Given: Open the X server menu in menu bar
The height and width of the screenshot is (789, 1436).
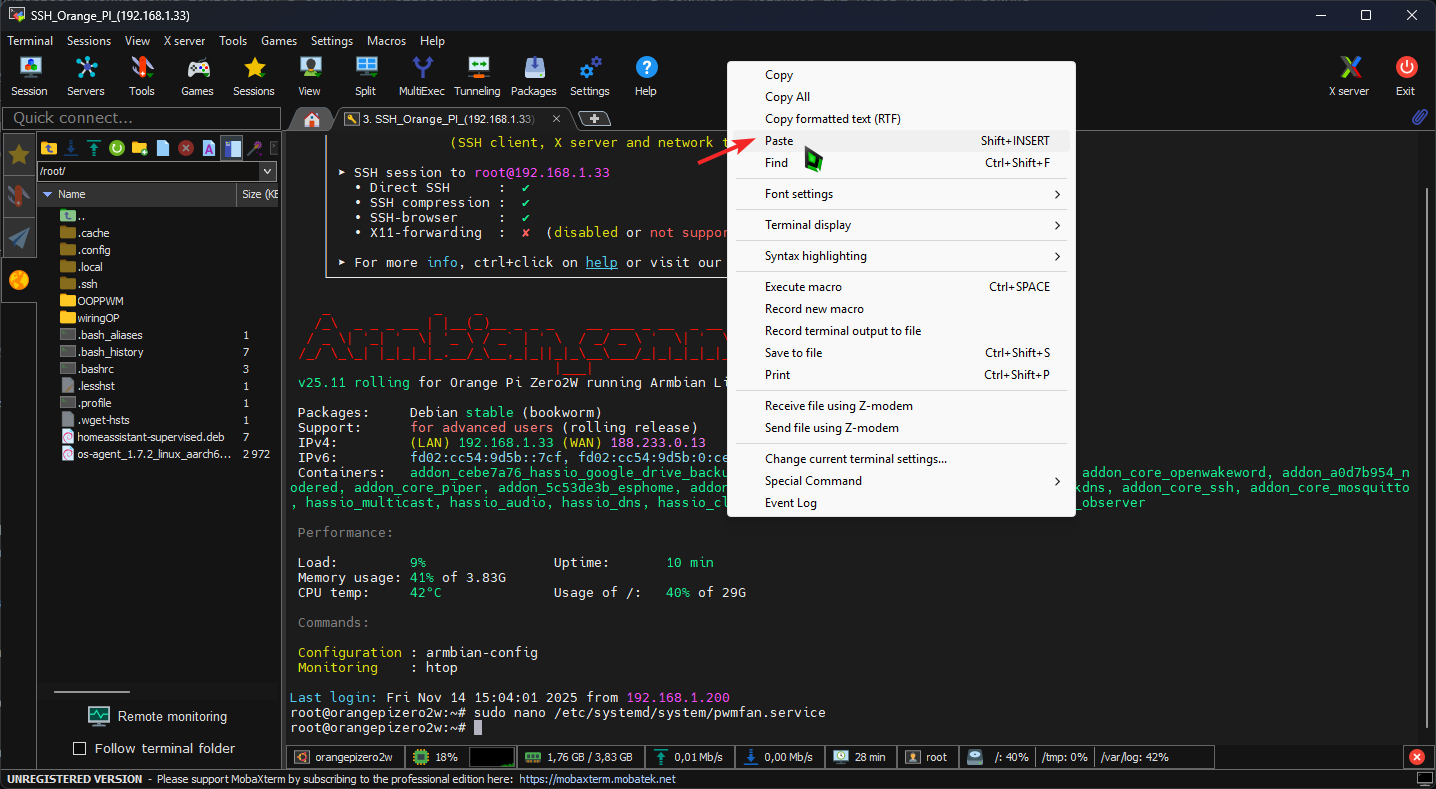Looking at the screenshot, I should pyautogui.click(x=184, y=41).
